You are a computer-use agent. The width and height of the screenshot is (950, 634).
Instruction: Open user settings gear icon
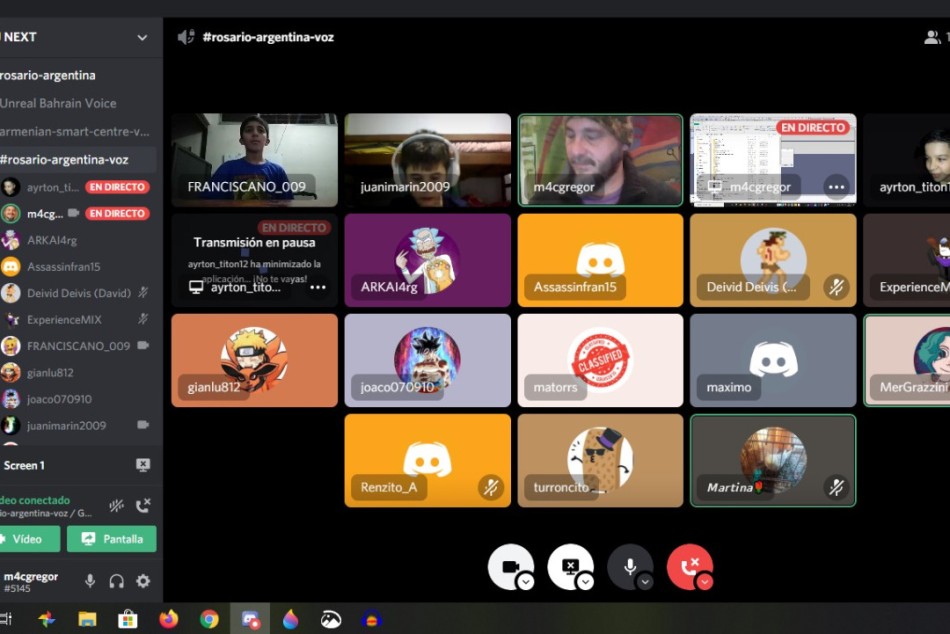coord(143,581)
